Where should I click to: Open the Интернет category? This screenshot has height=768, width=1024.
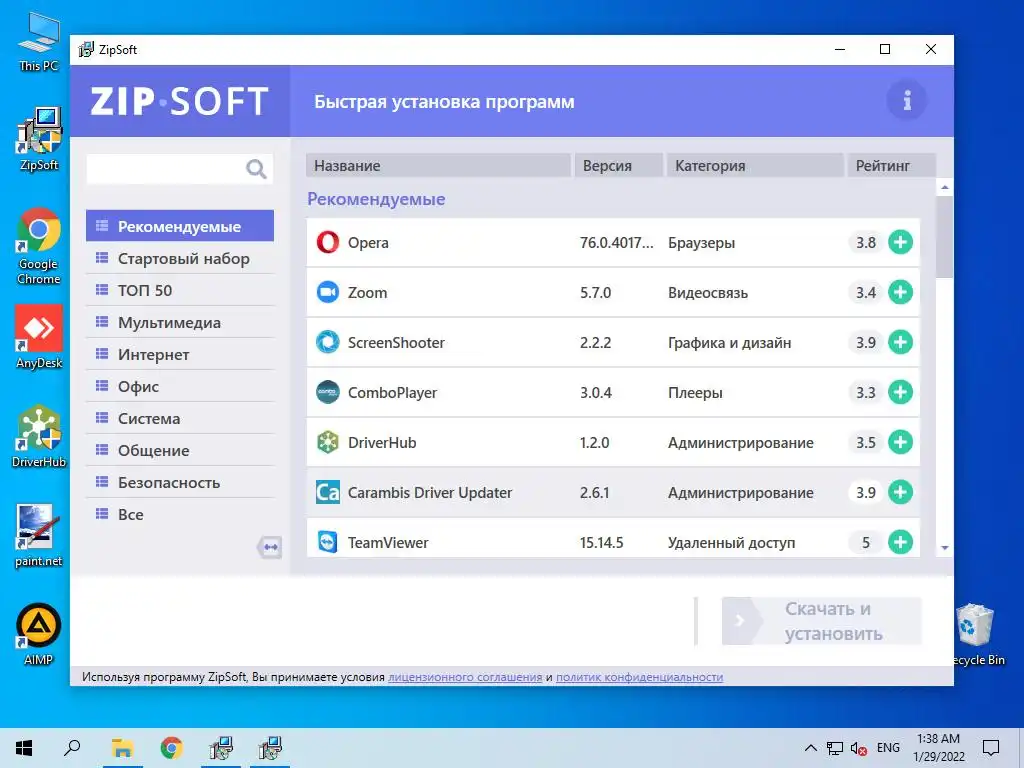tap(180, 354)
